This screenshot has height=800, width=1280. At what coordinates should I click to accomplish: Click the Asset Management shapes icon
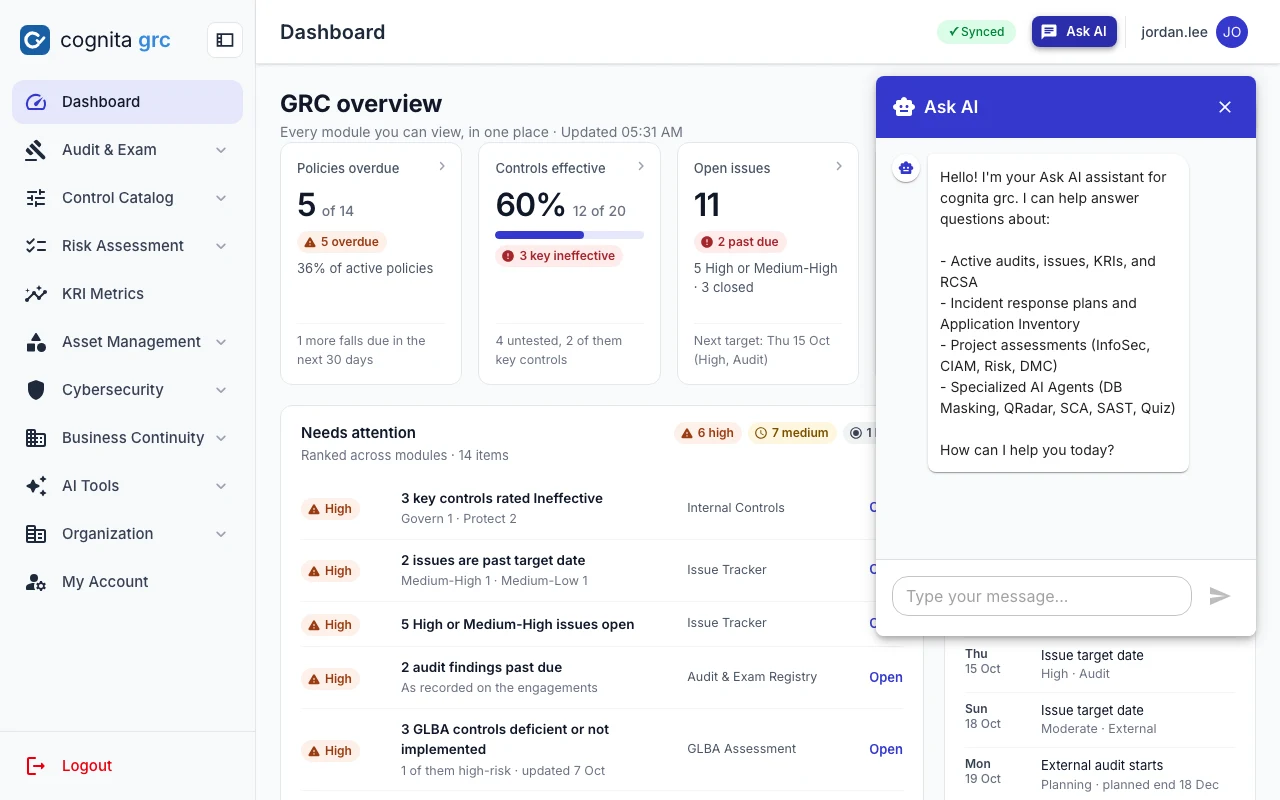(x=36, y=342)
